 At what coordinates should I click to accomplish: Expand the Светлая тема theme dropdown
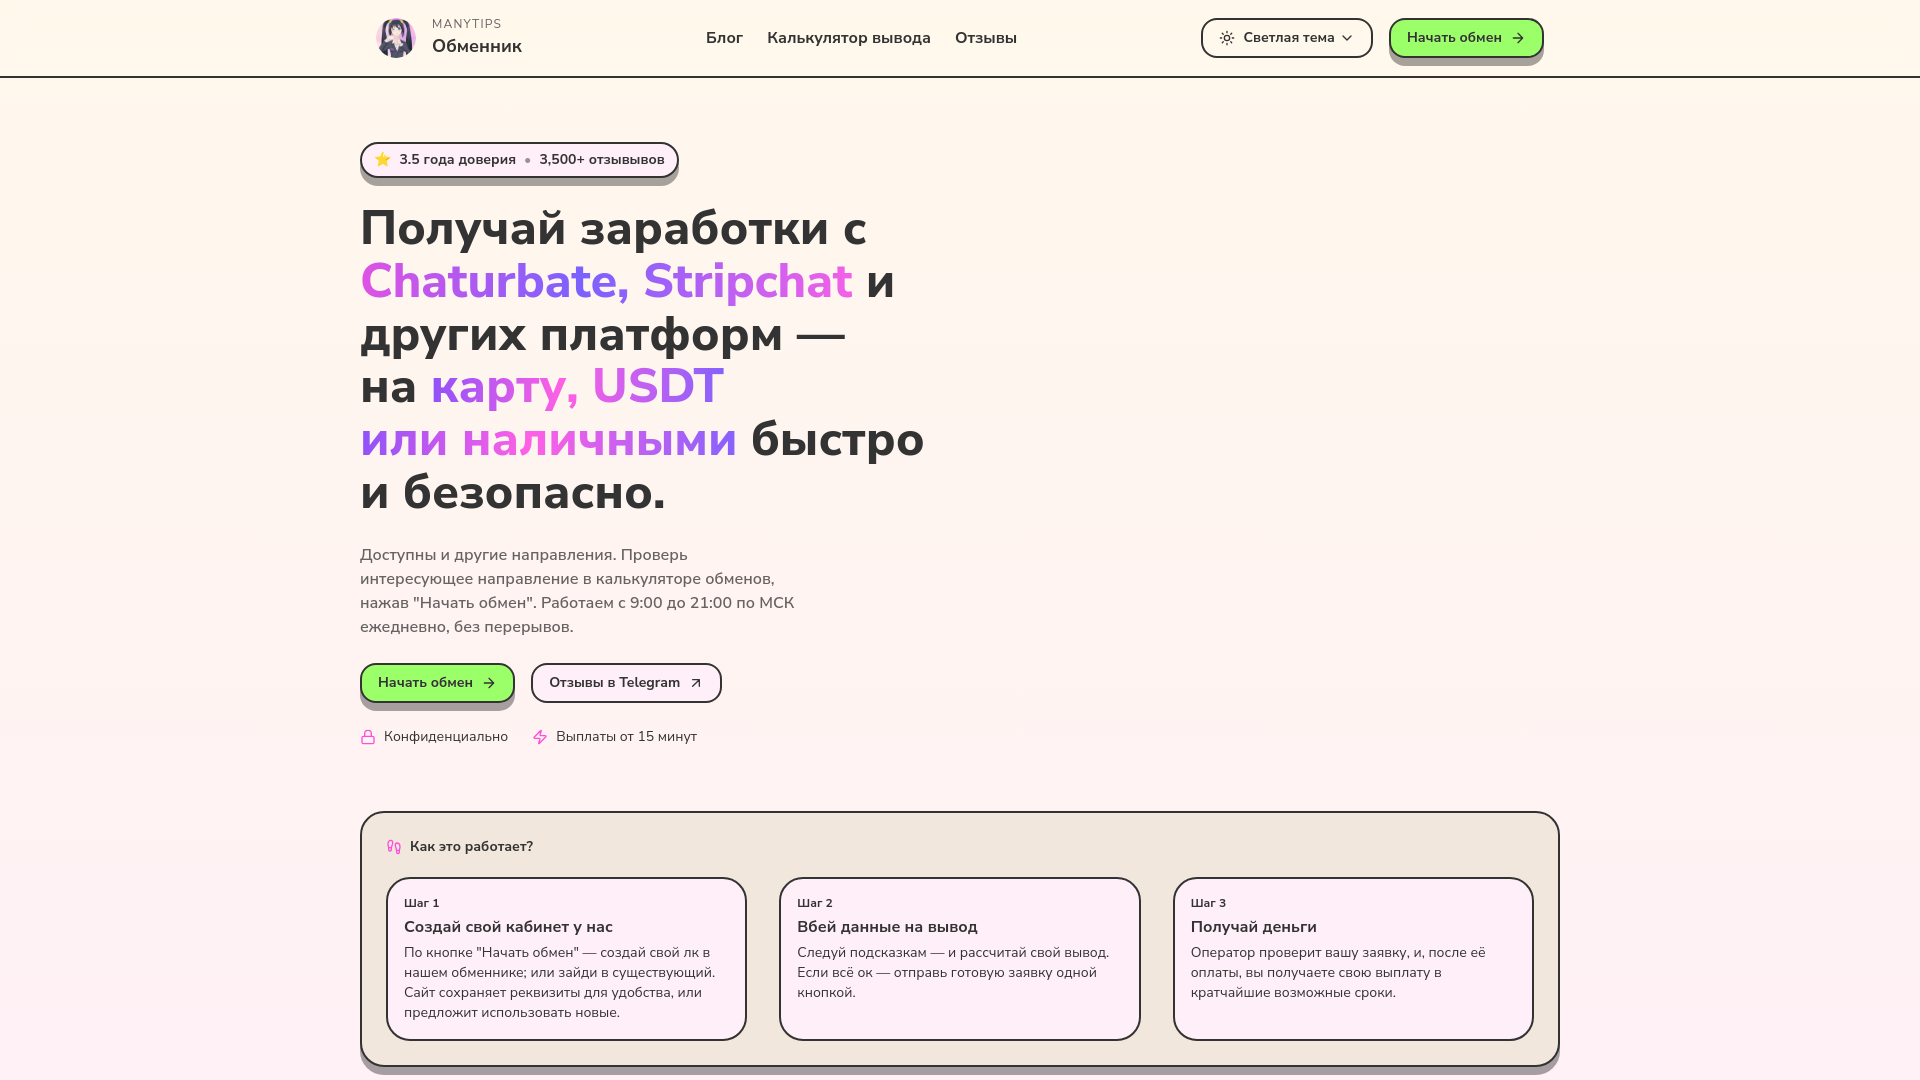[1286, 38]
